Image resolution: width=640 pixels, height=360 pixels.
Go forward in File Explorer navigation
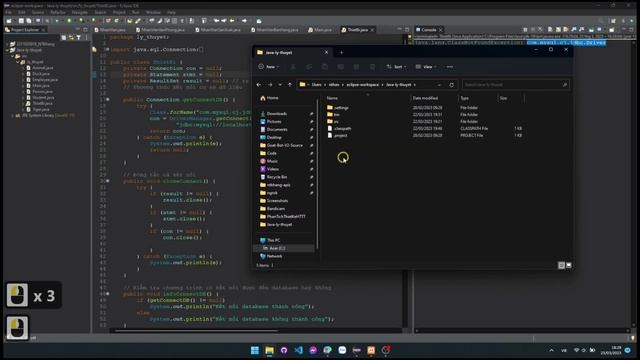point(270,84)
